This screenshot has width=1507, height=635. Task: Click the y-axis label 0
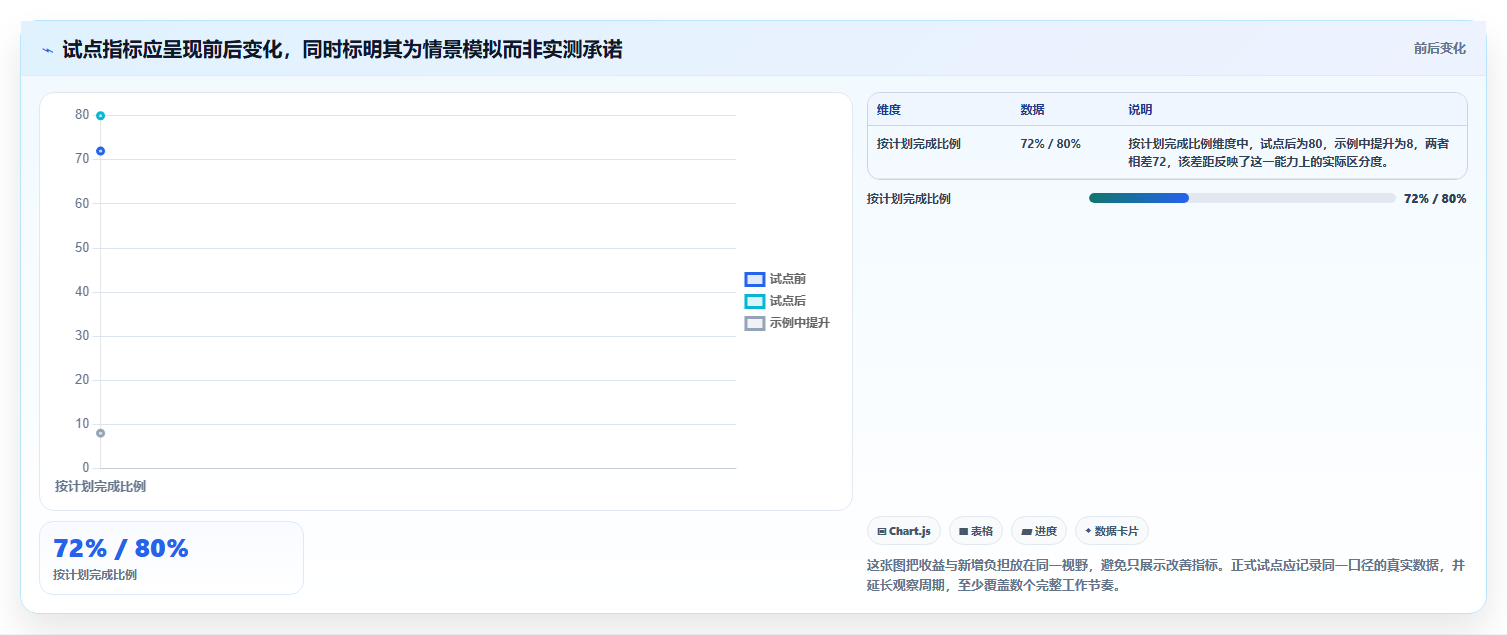[x=86, y=468]
